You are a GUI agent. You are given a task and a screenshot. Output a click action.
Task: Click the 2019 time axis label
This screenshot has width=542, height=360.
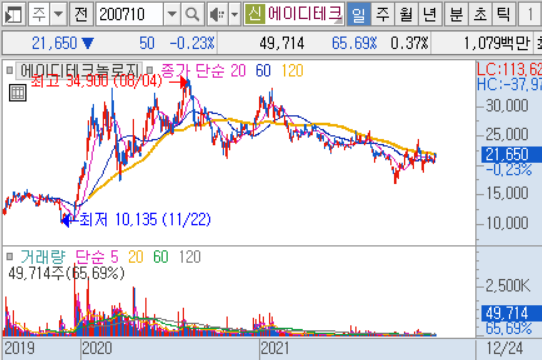pos(19,348)
